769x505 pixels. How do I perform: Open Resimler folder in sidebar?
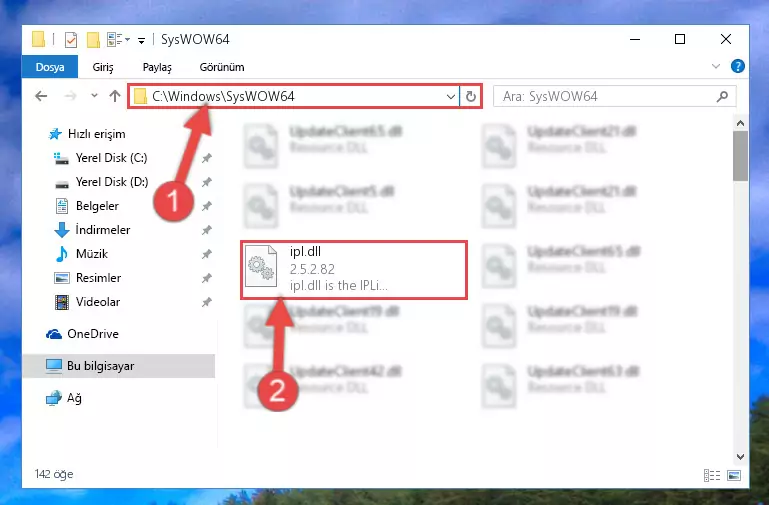pos(87,278)
